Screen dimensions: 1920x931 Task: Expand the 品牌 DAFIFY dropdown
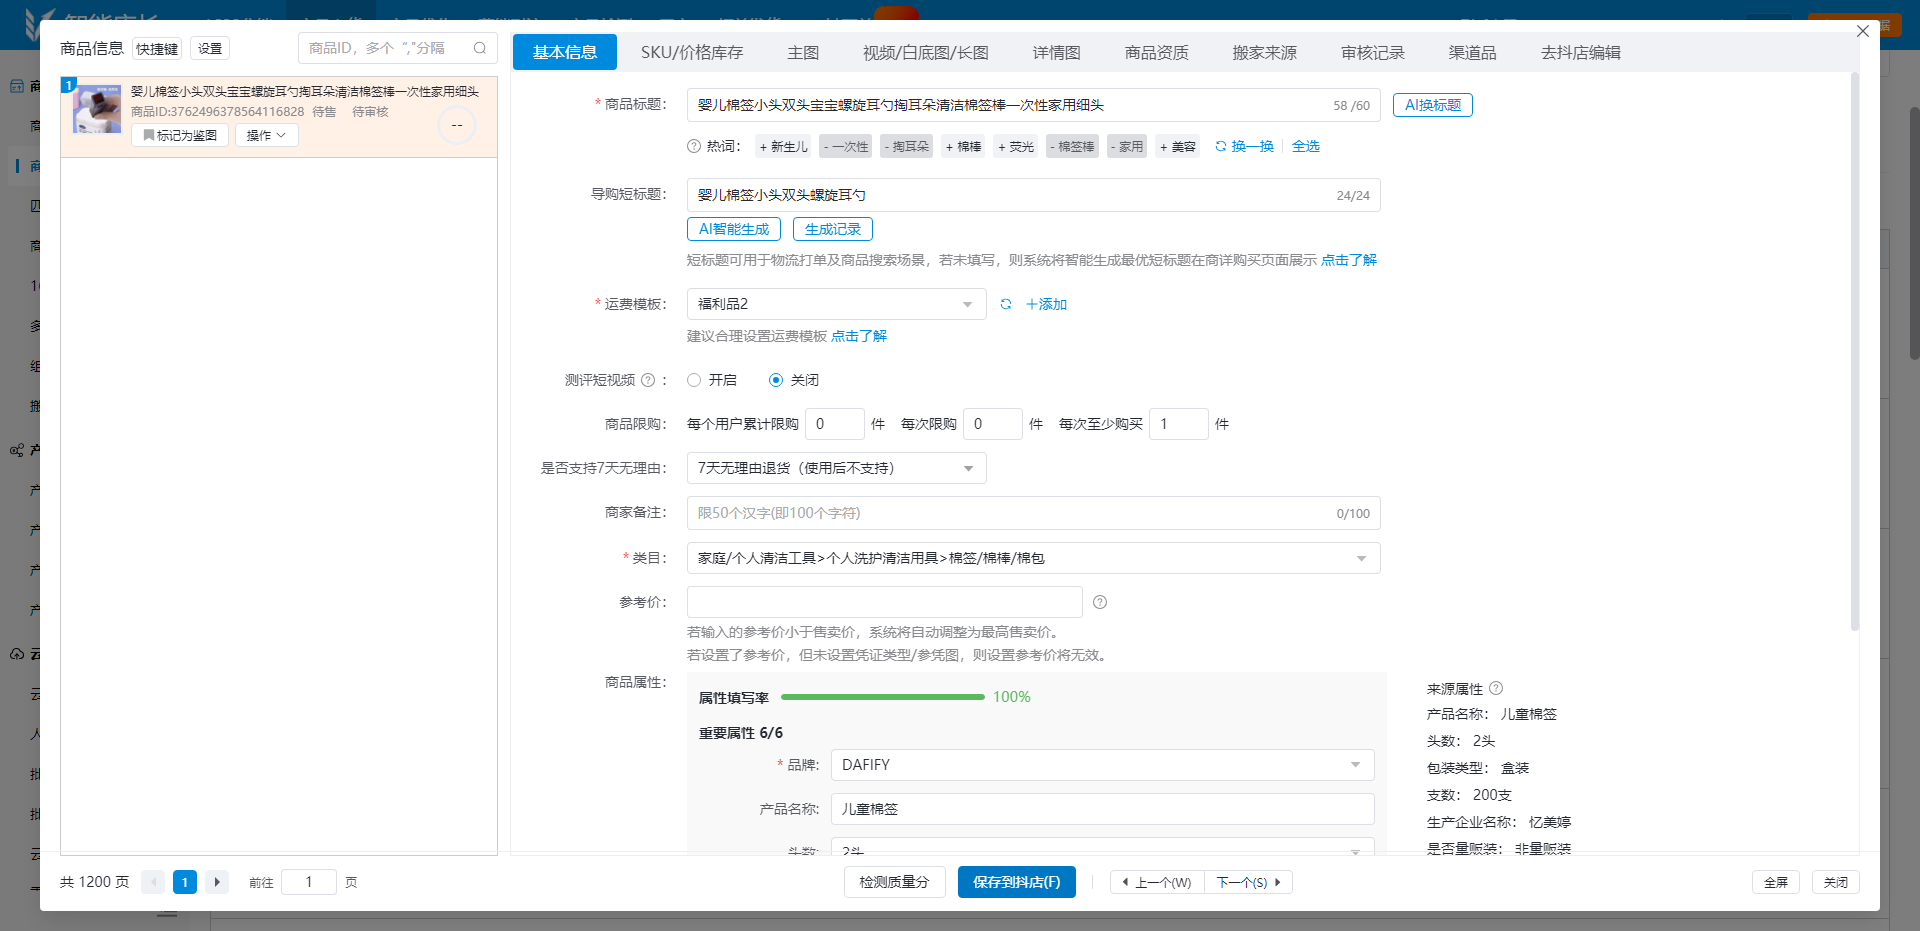1356,765
